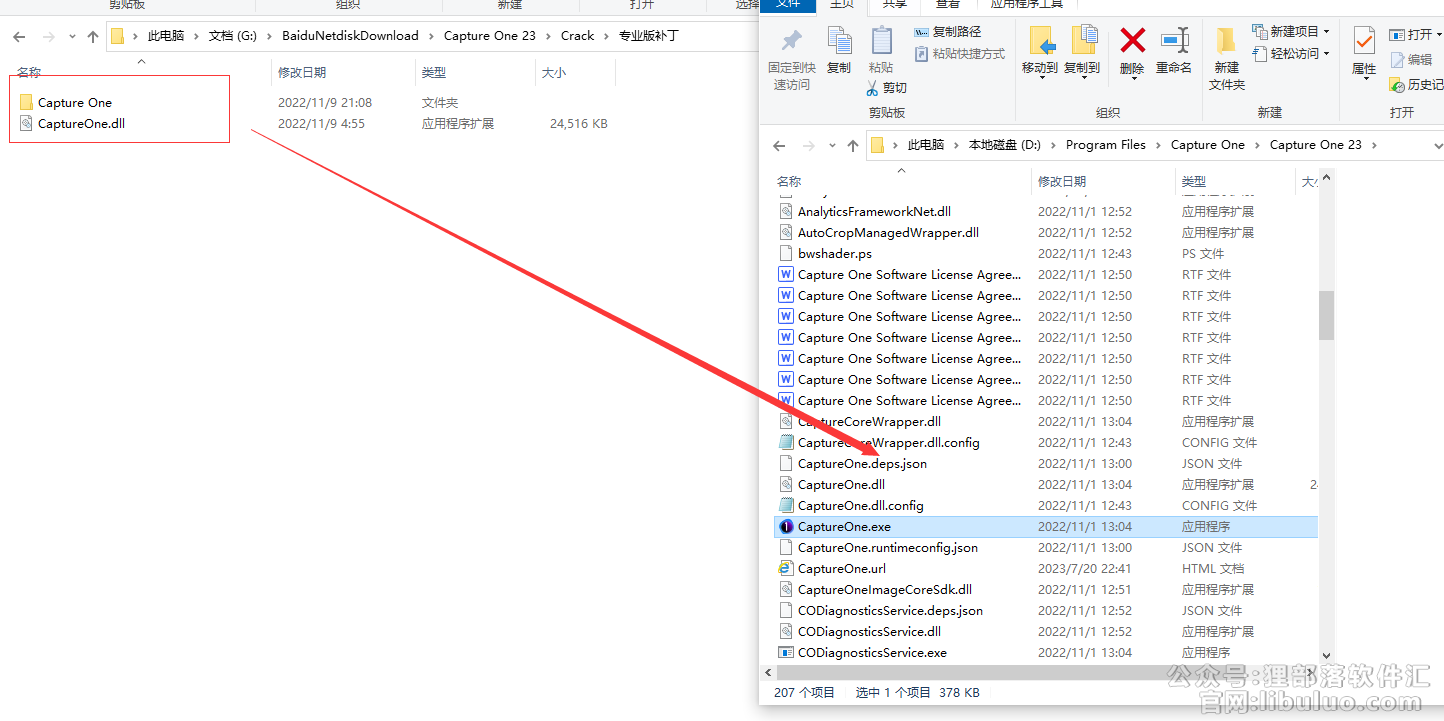Click the Edit (编辑) ribbon item
Image resolution: width=1444 pixels, height=721 pixels.
1412,60
